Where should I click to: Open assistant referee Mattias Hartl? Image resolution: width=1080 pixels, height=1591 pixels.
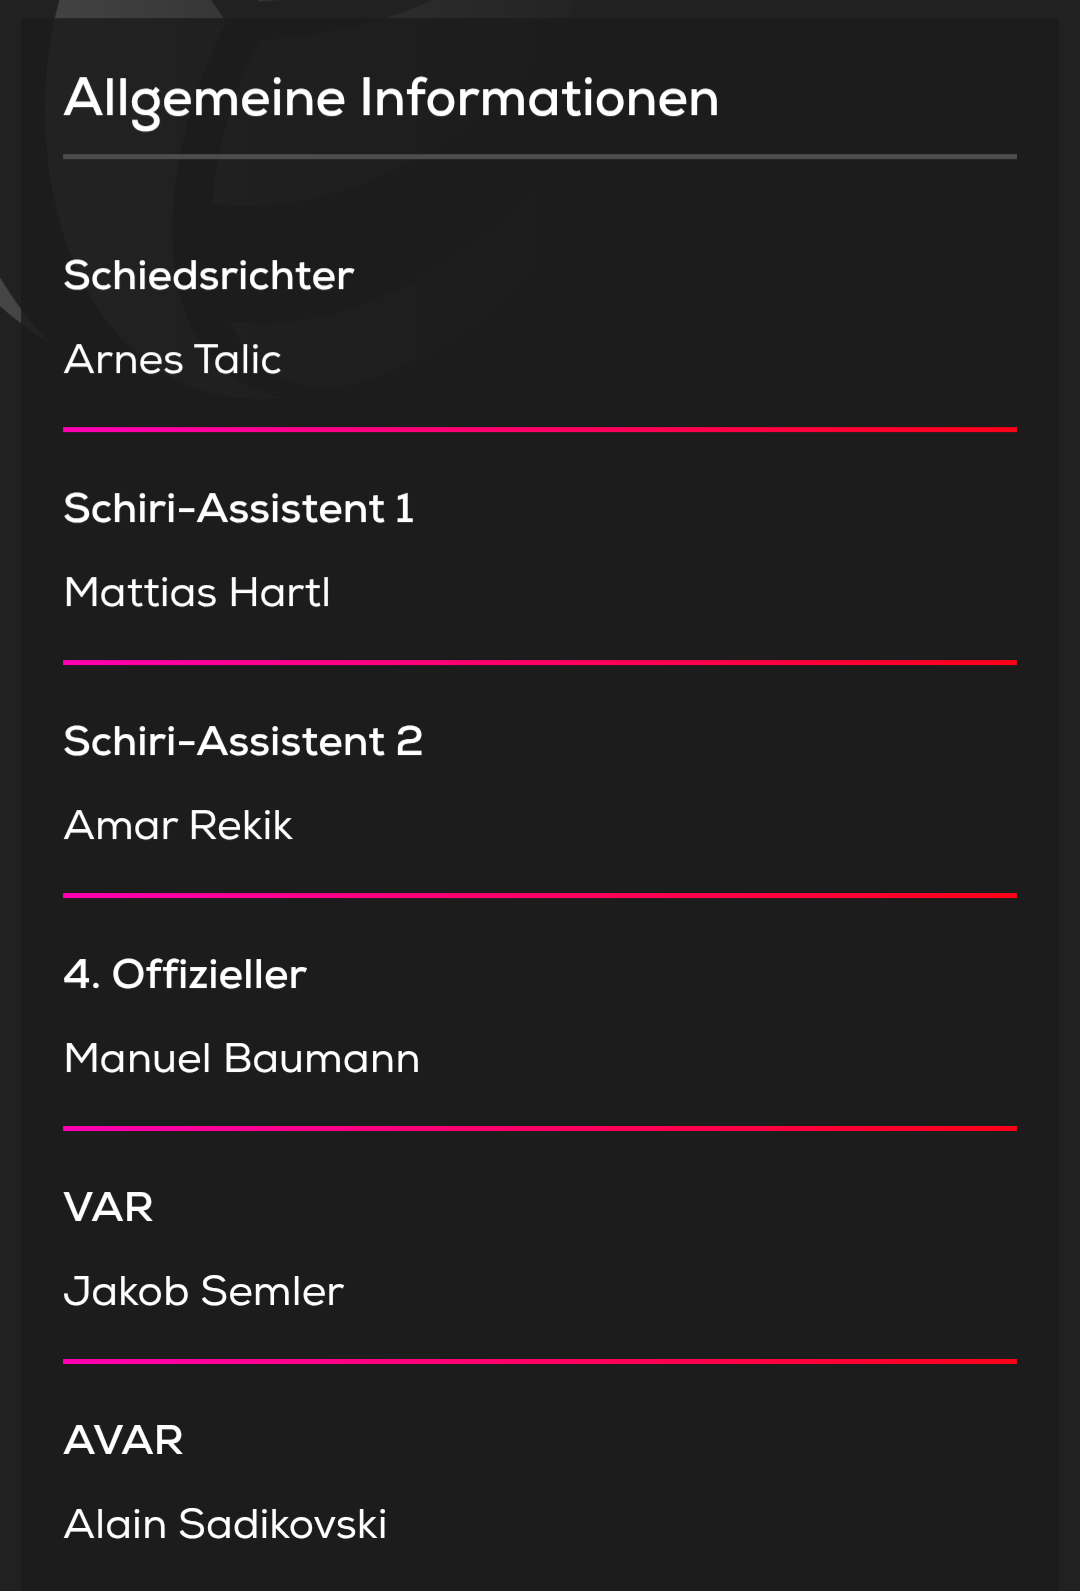(197, 593)
